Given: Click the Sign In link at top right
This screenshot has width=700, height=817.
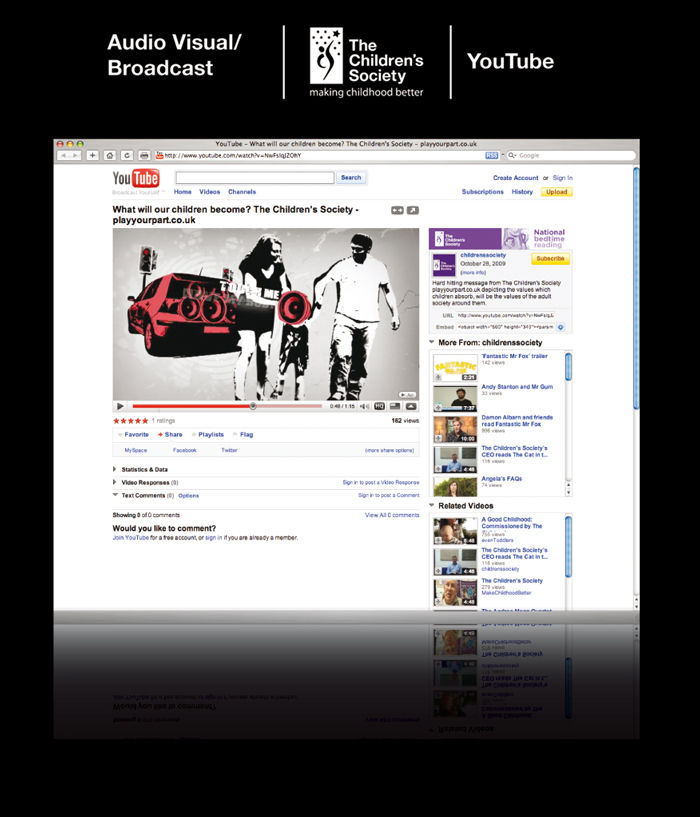Looking at the screenshot, I should tap(562, 178).
